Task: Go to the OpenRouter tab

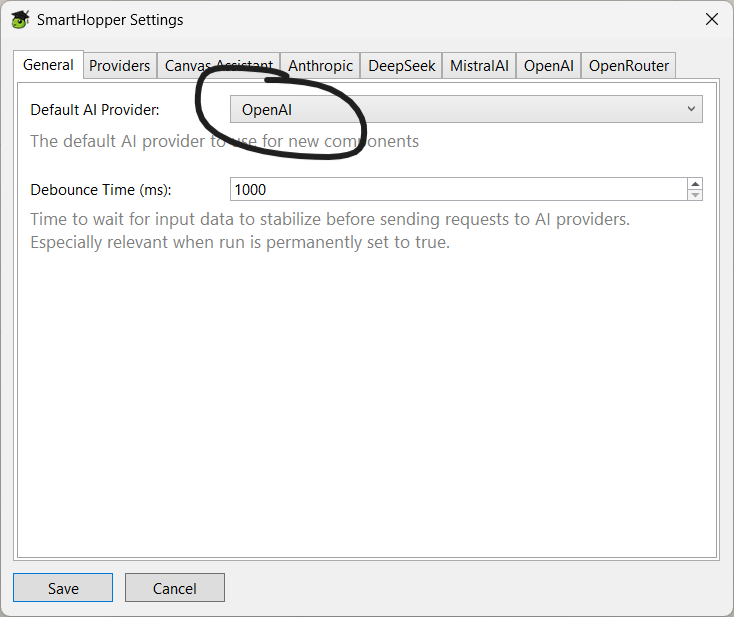Action: coord(628,66)
